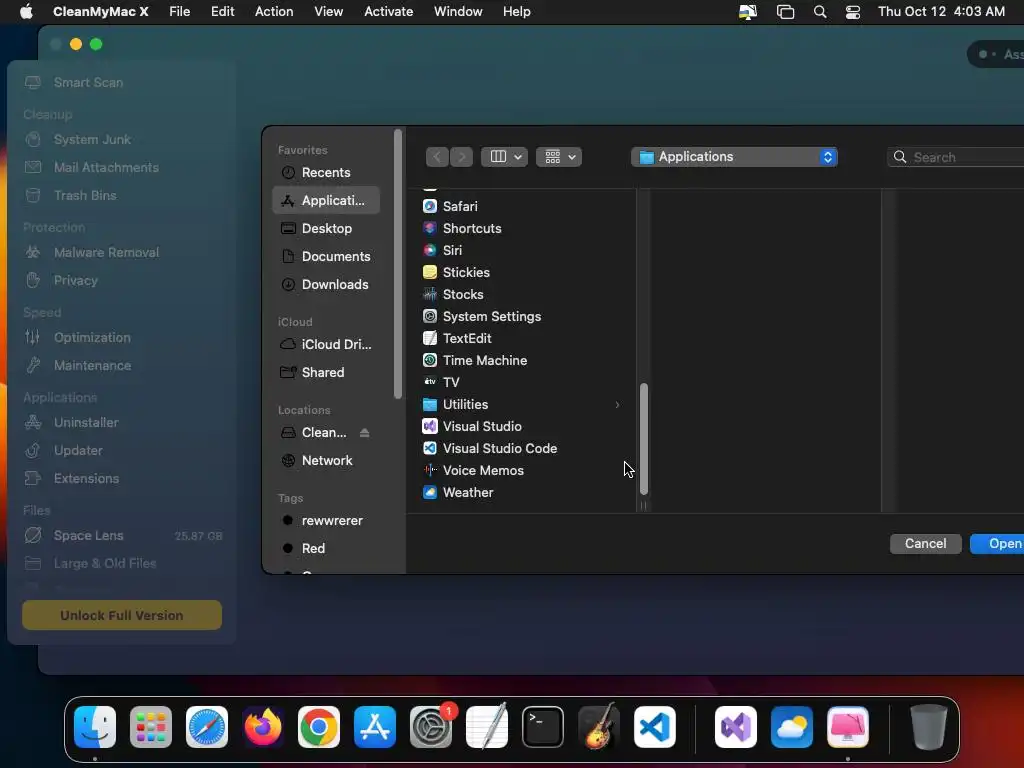Viewport: 1024px width, 768px height.
Task: Select the rewwrerer tag
Action: [325, 520]
